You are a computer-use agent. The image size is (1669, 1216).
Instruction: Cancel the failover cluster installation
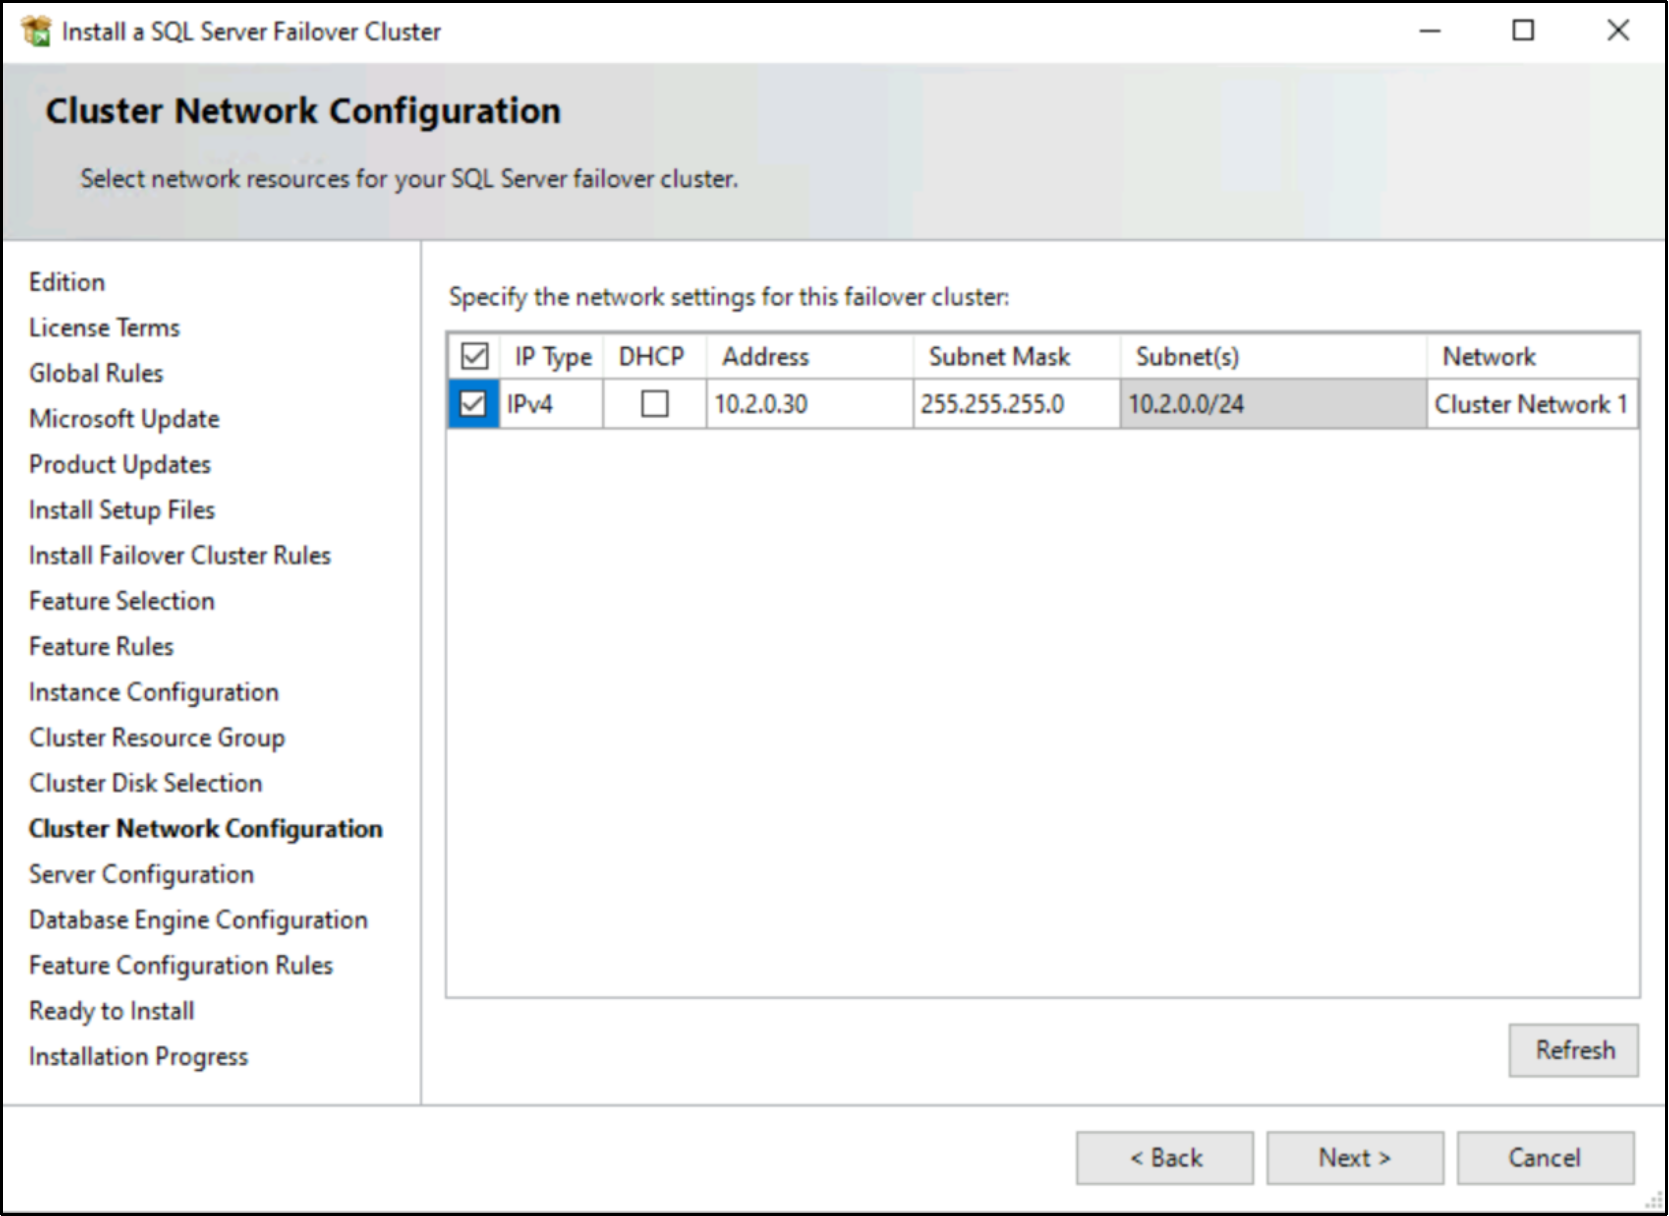1545,1158
